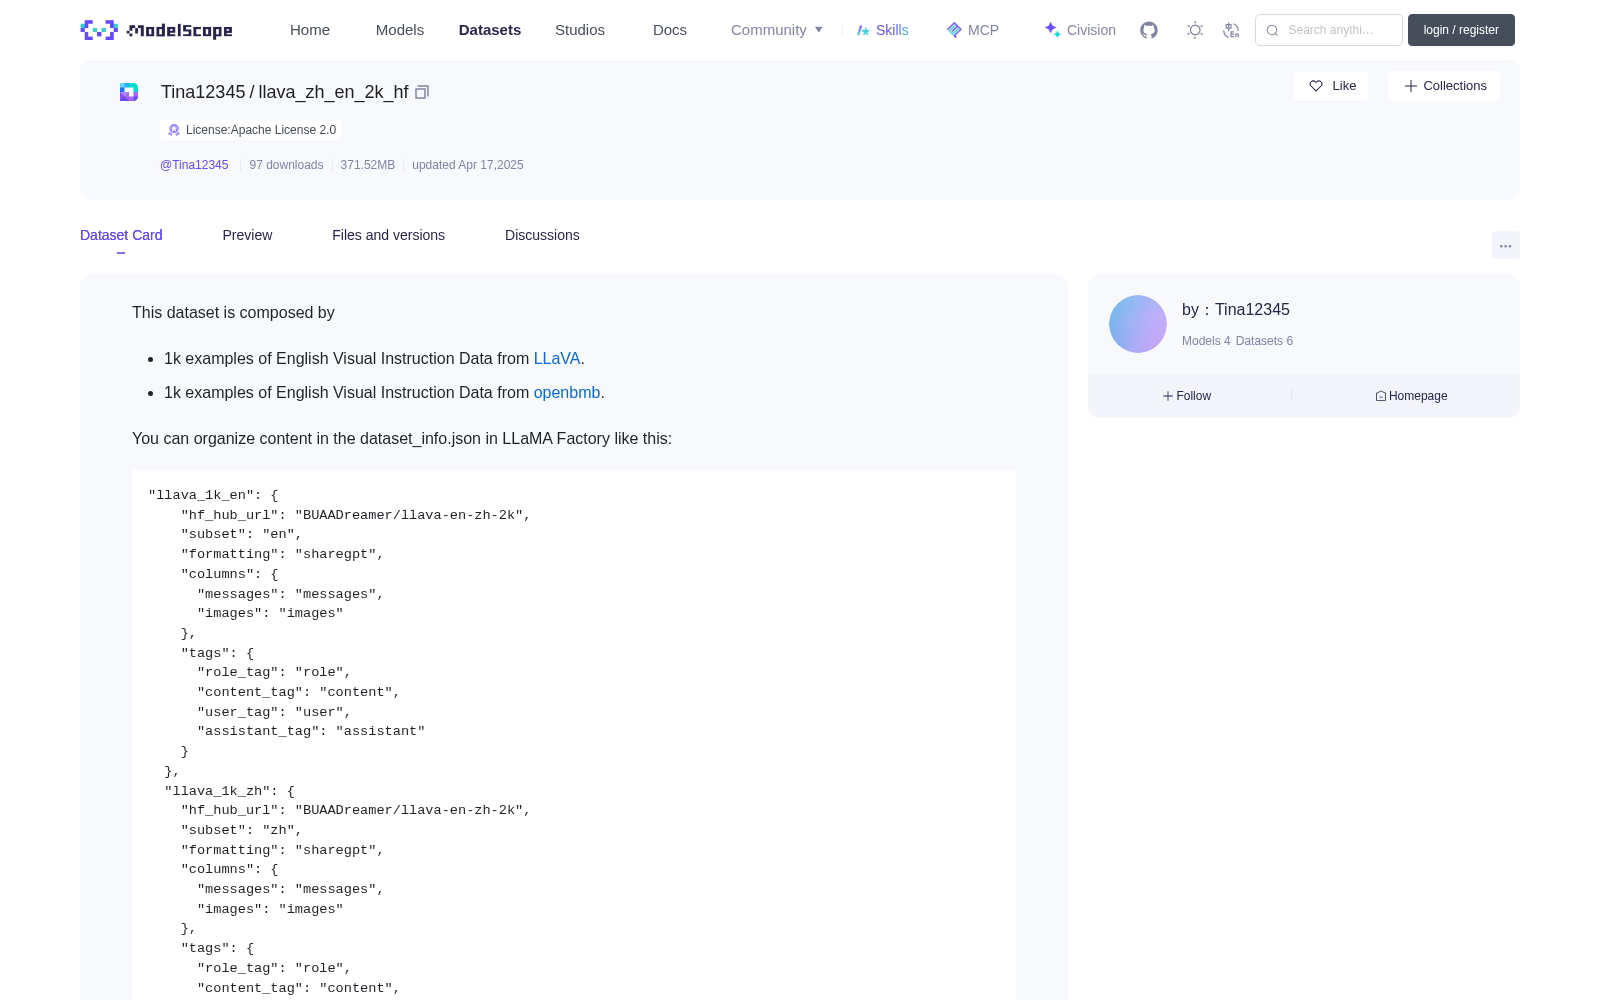
Task: Toggle the light/dark theme sun icon
Action: pos(1195,30)
